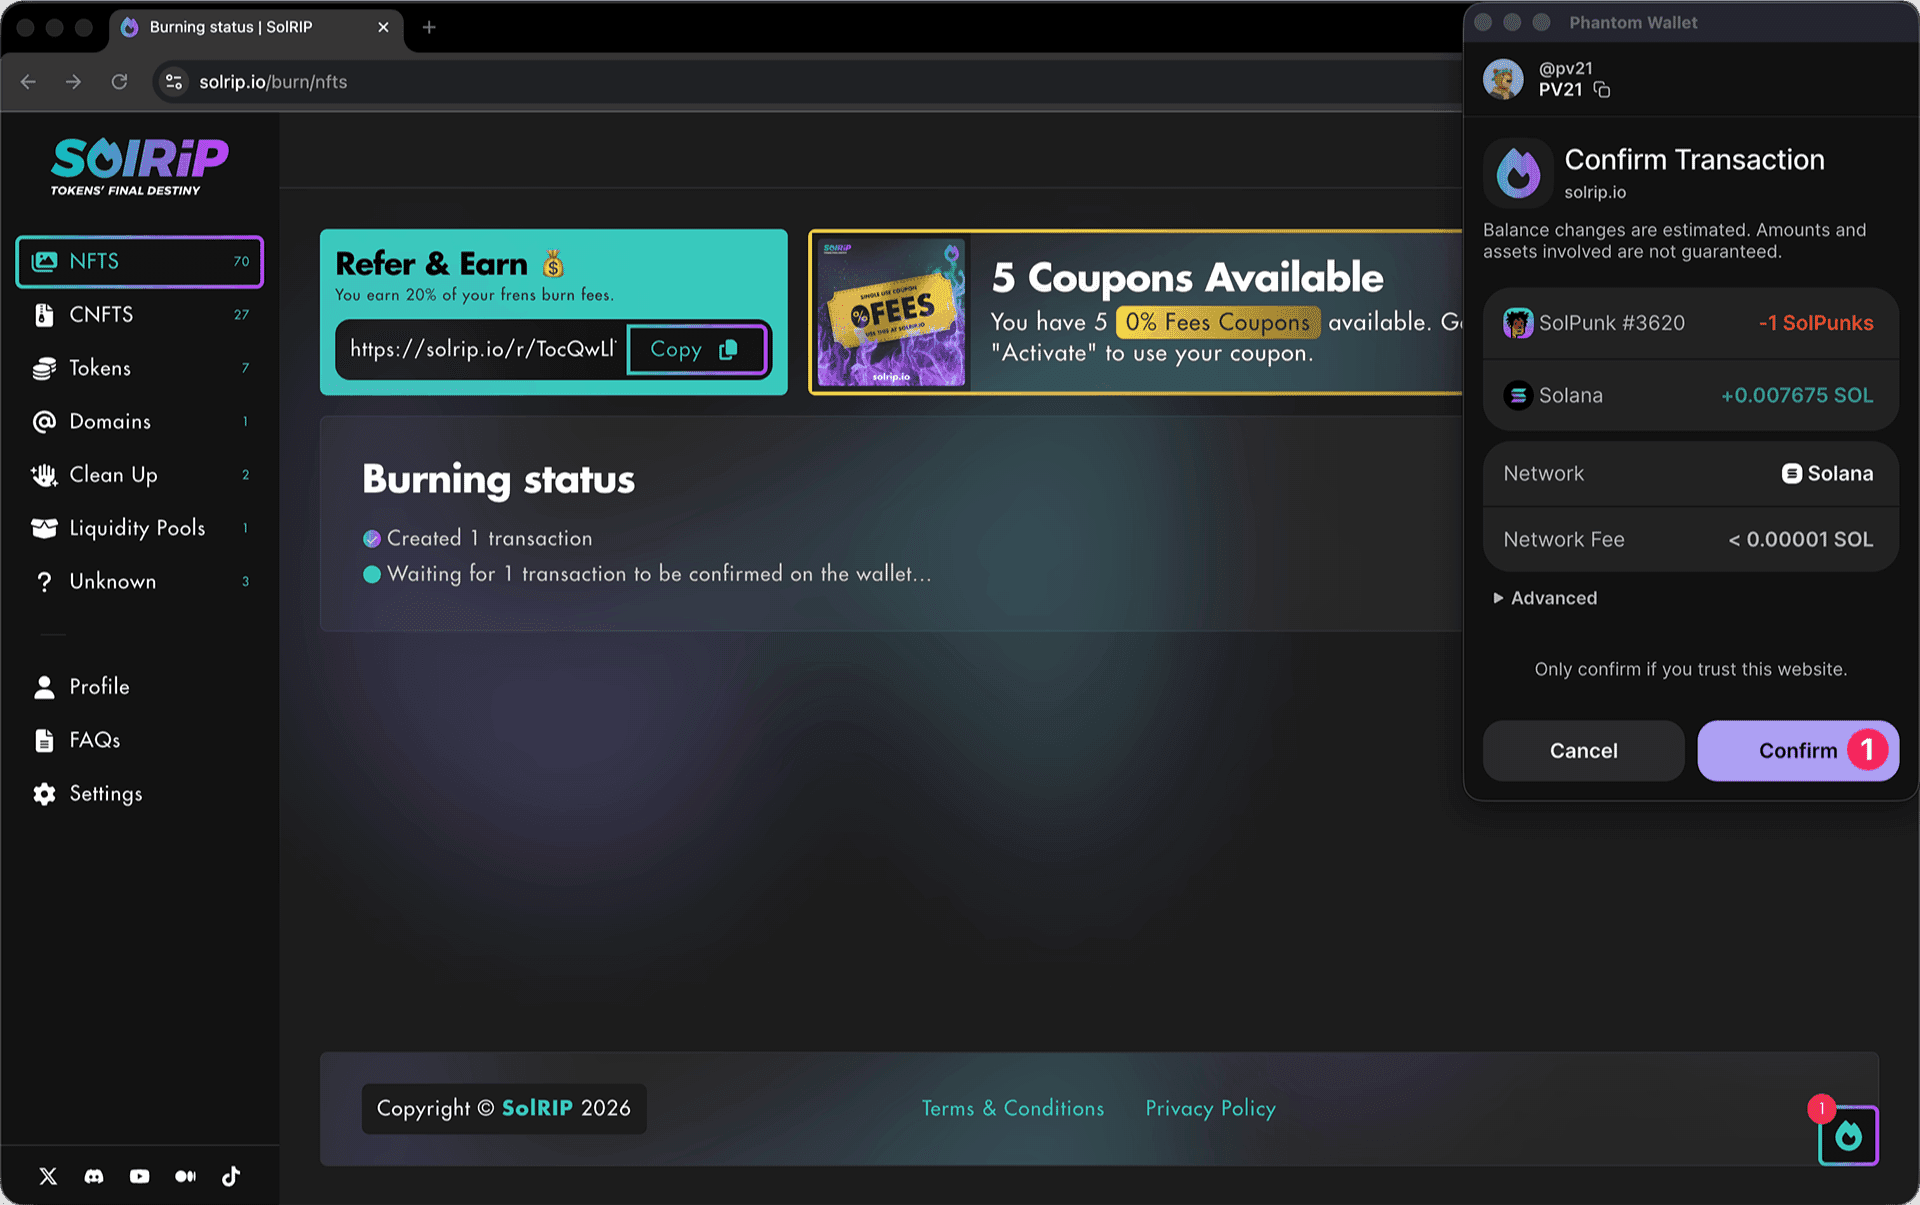This screenshot has height=1205, width=1920.
Task: Open the X (Twitter) social link
Action: pos(48,1176)
